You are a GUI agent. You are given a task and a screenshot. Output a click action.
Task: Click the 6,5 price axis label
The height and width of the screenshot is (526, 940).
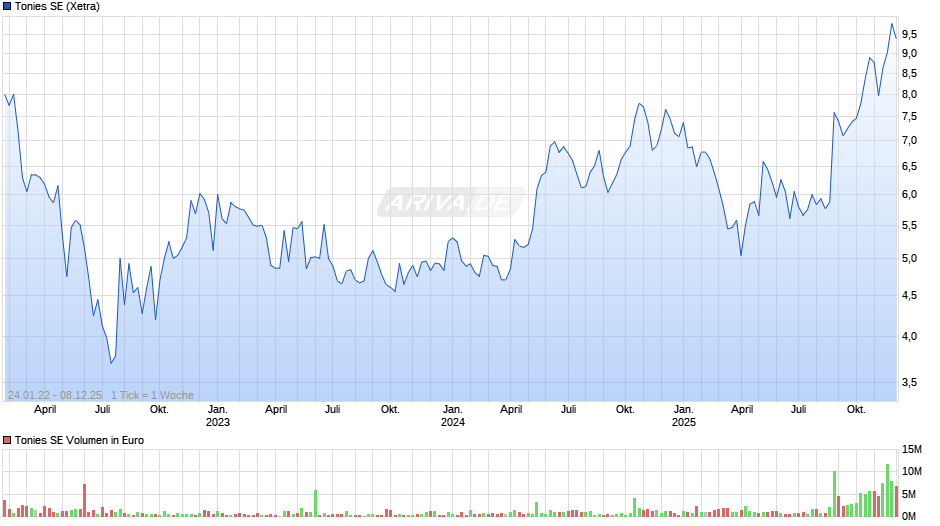909,166
